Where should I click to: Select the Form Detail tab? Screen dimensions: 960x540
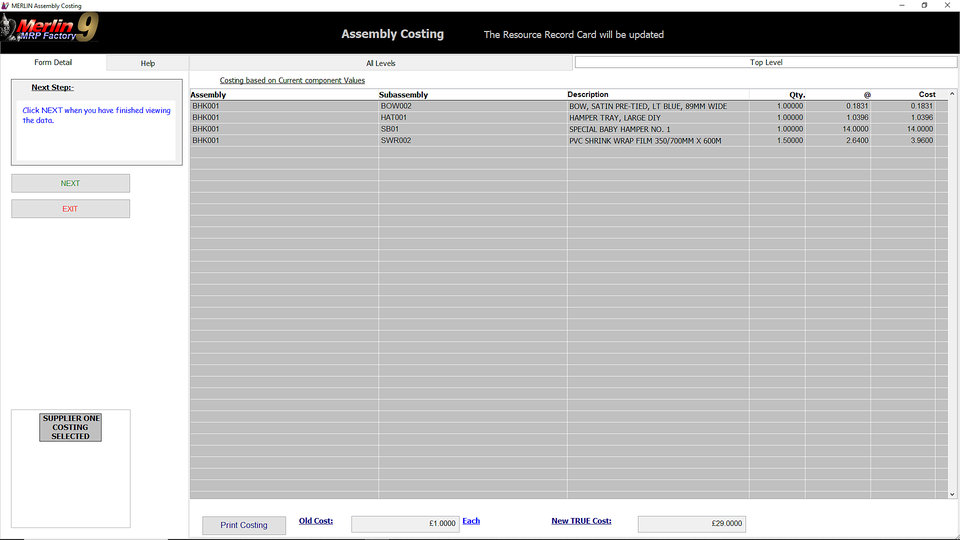pyautogui.click(x=53, y=62)
